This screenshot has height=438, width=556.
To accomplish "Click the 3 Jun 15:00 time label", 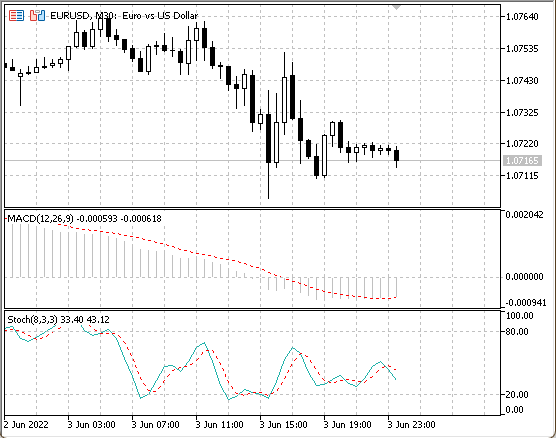I will pos(283,425).
